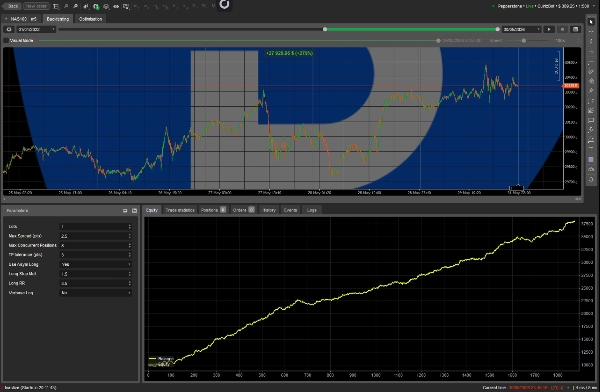Open the Equity tab

152,210
